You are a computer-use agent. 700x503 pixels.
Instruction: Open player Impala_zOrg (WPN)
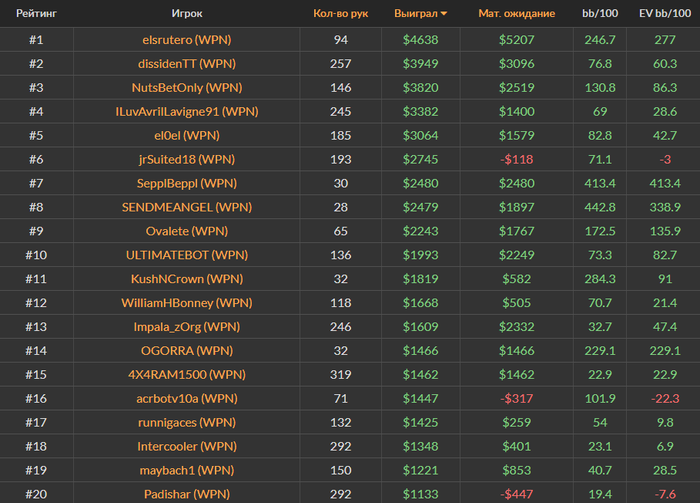187,327
